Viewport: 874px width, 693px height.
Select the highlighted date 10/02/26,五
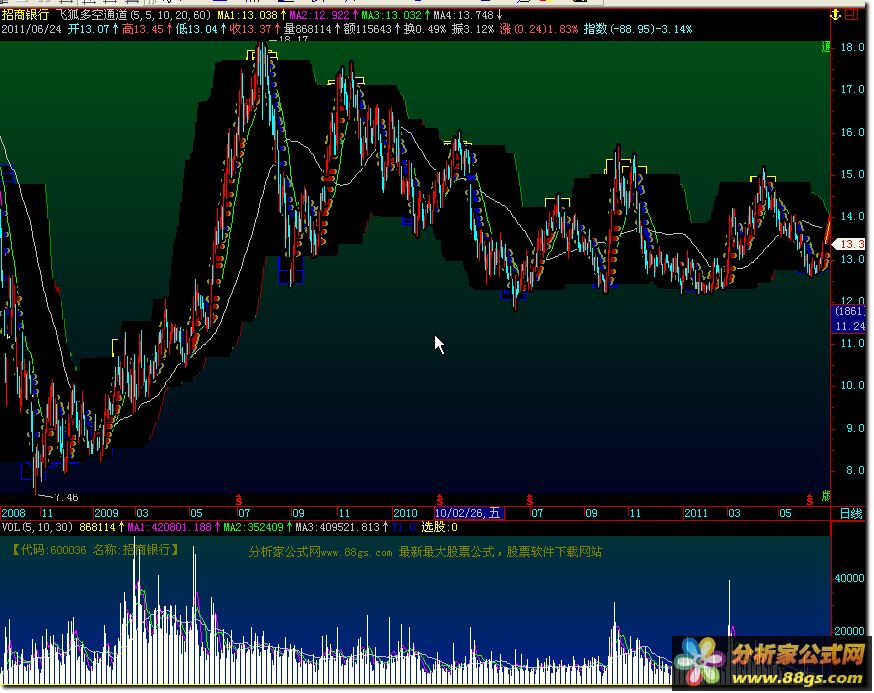tap(469, 513)
